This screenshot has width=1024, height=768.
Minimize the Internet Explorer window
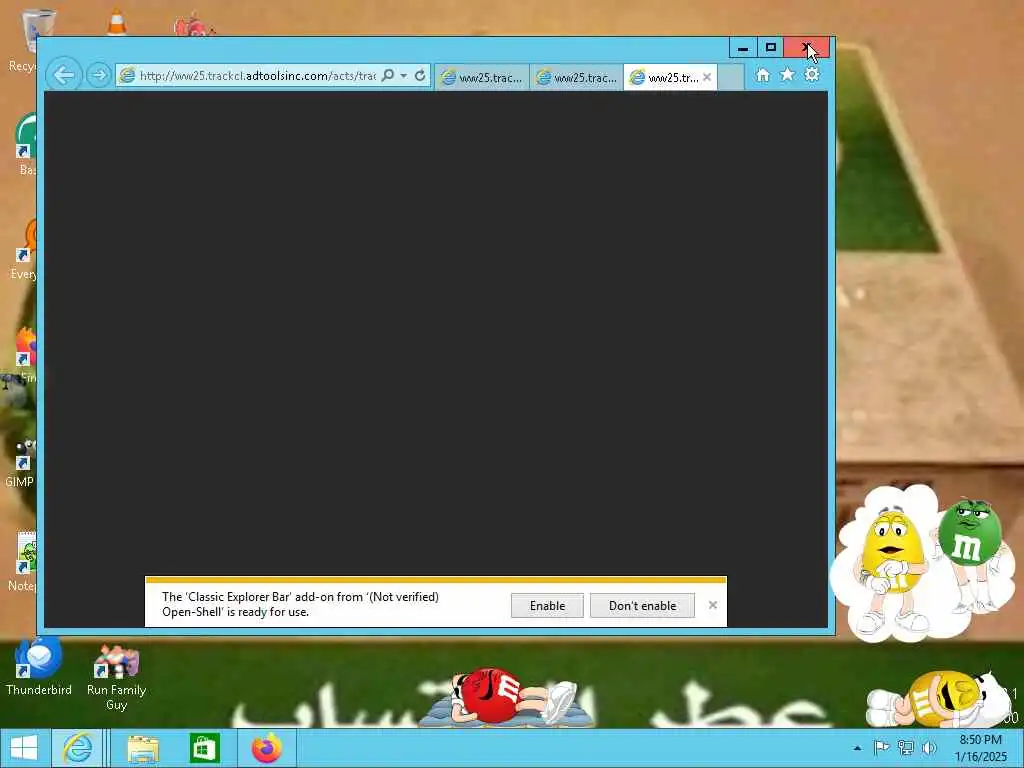(743, 48)
